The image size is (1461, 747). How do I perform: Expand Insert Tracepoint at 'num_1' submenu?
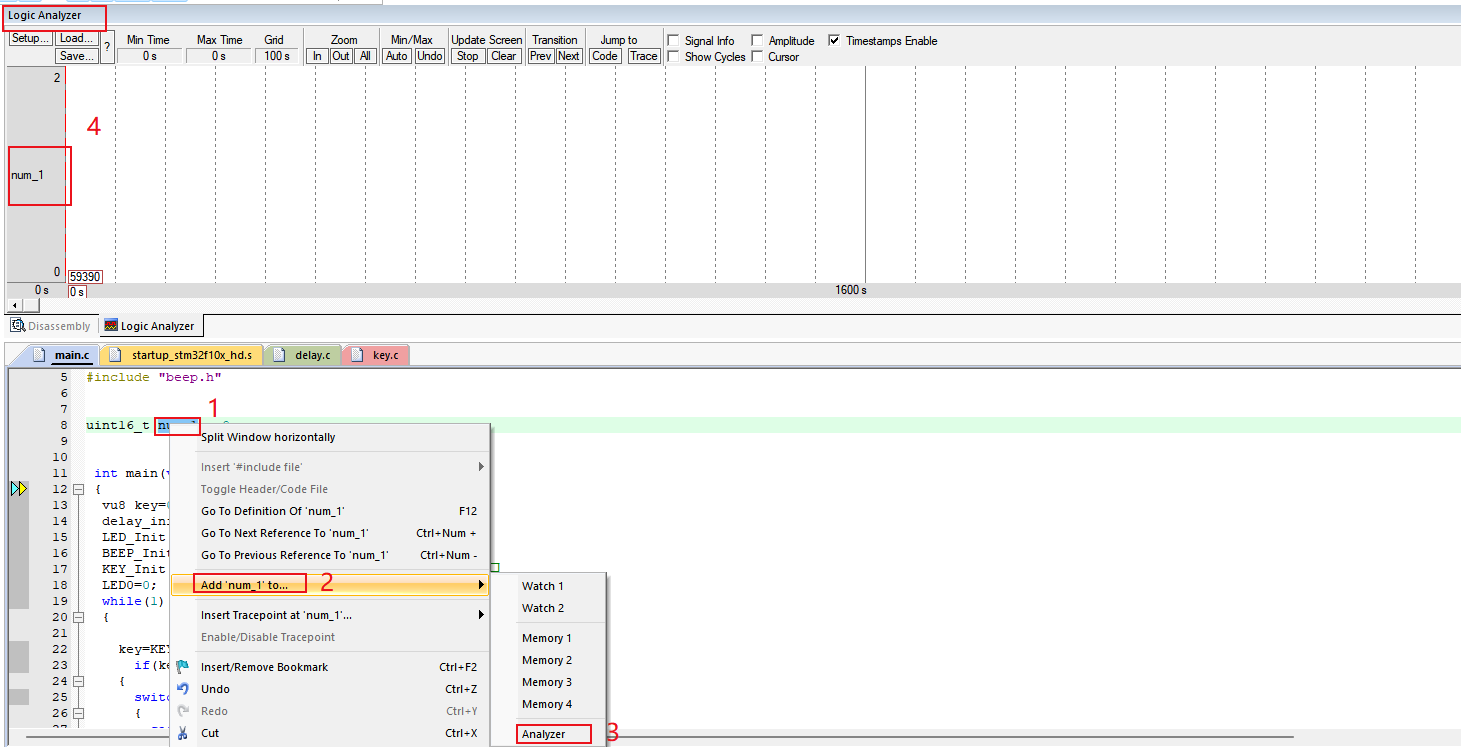(481, 615)
